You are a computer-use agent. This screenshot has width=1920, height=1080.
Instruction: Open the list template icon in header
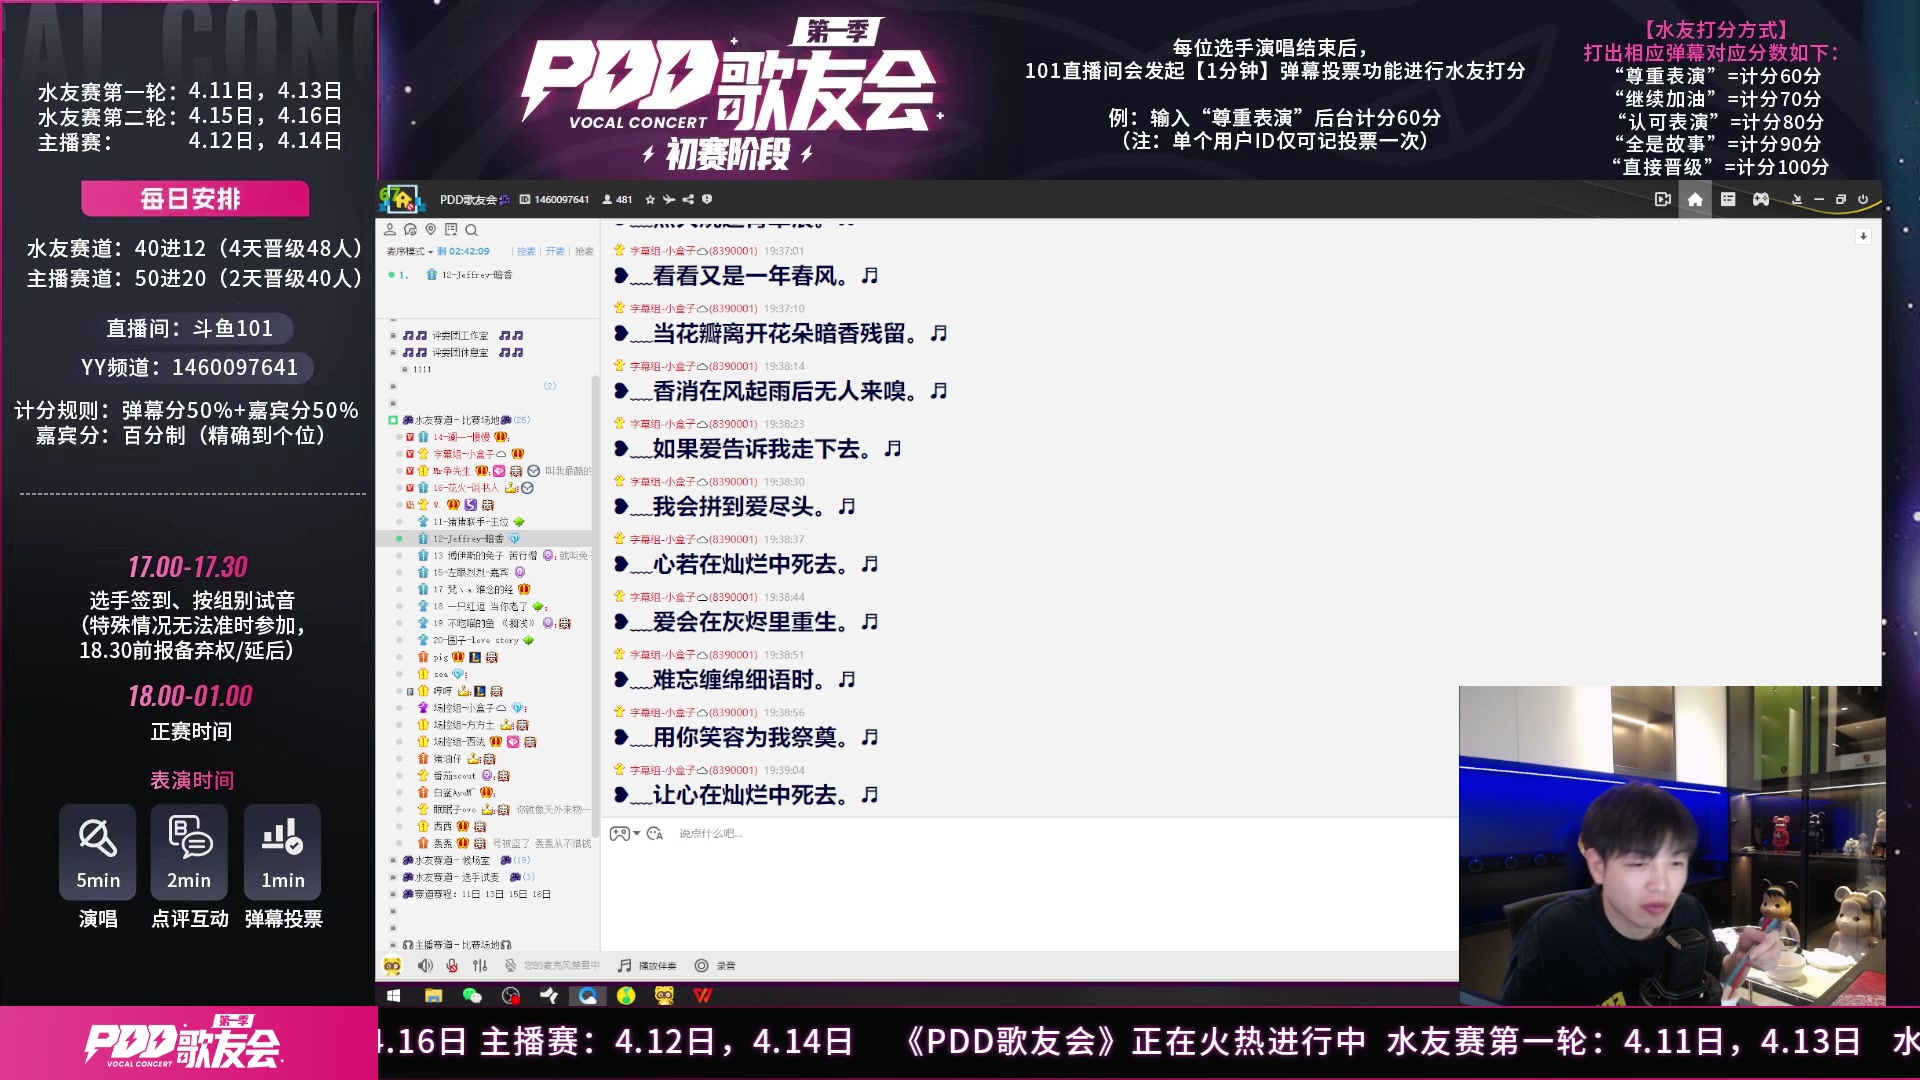[1728, 199]
